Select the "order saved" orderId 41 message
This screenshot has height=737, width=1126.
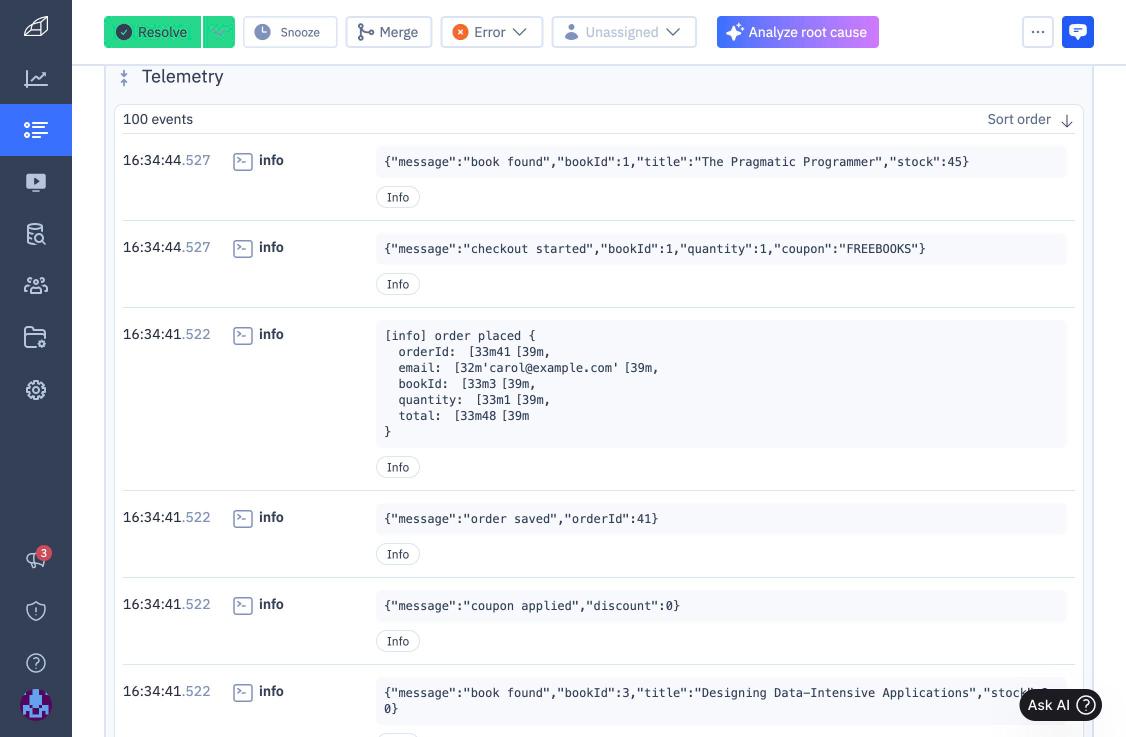click(721, 519)
